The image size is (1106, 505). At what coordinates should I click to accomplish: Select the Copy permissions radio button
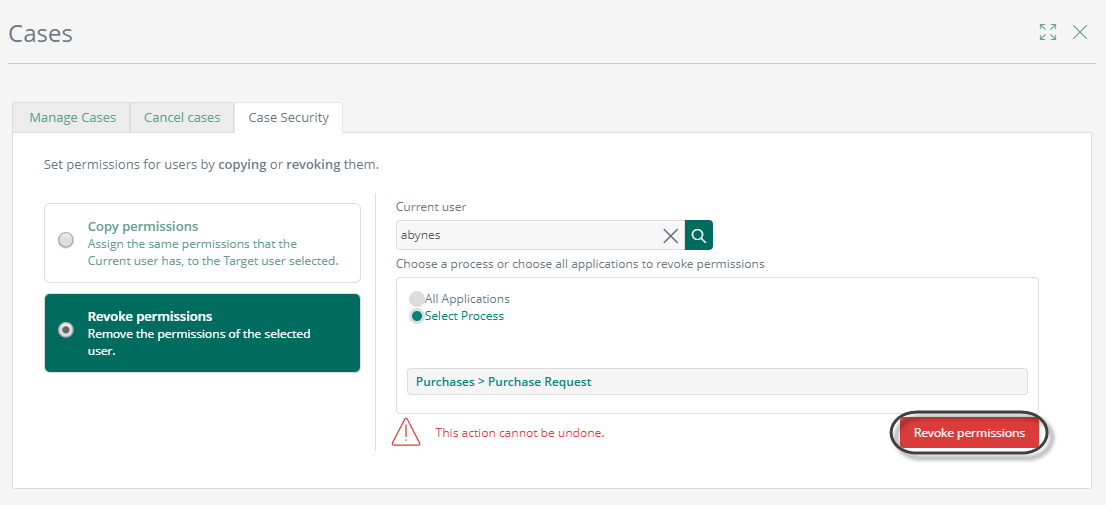tap(66, 240)
